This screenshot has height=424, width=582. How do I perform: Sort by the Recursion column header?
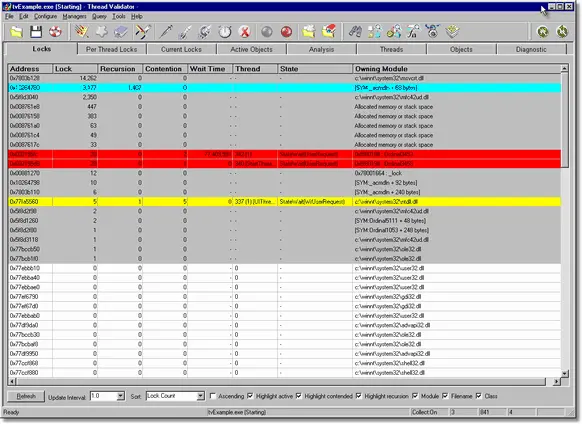pos(120,69)
